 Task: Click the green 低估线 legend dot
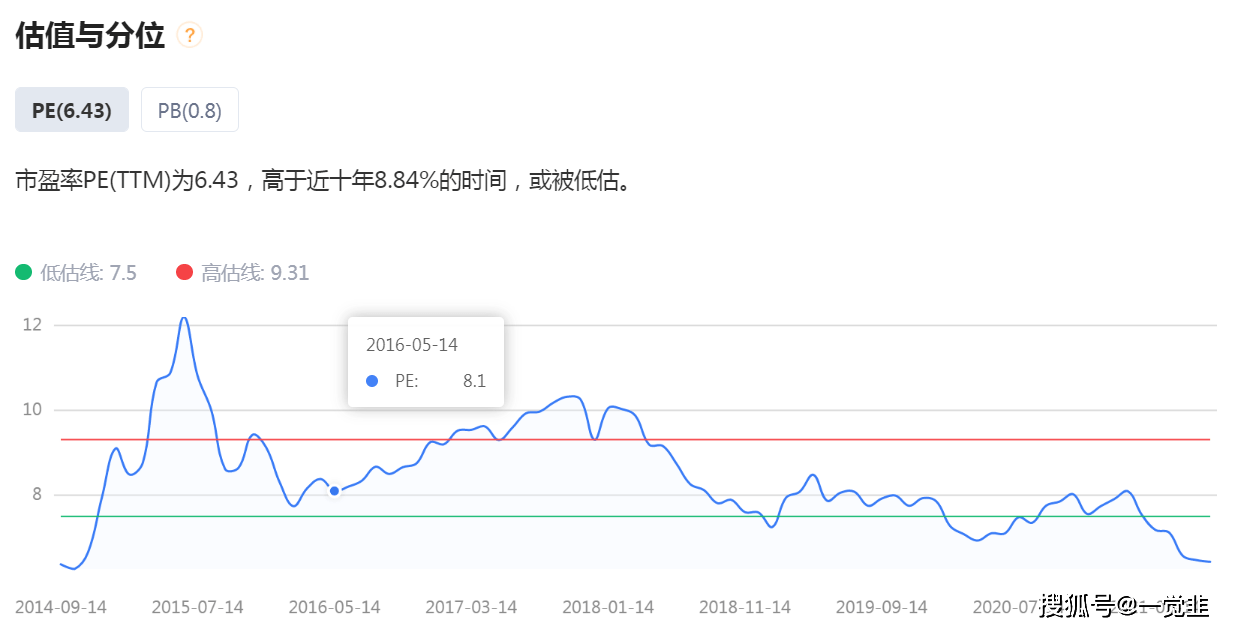pyautogui.click(x=24, y=272)
